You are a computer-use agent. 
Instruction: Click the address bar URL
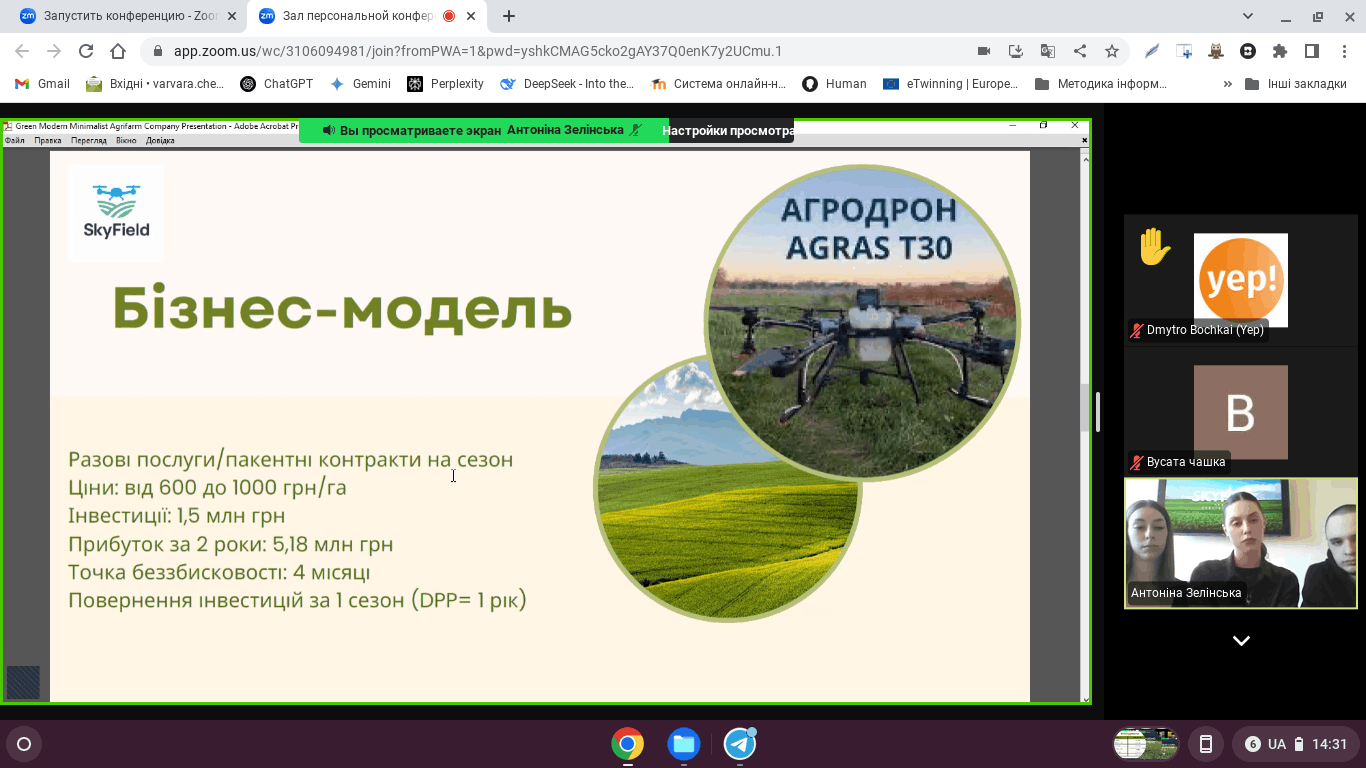tap(478, 51)
